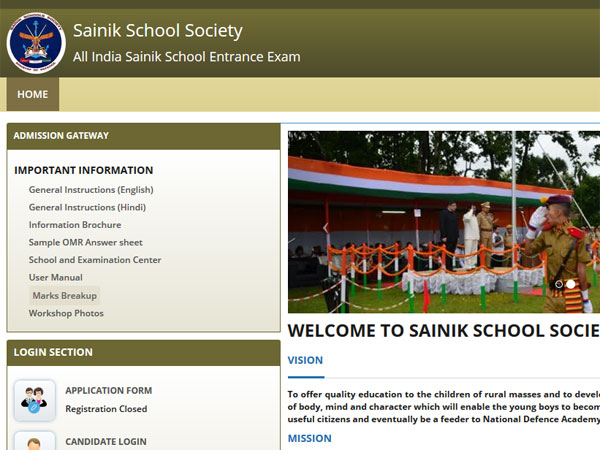Click the APPLICATION FORM heading
Screen dimensions: 600x450
109,391
